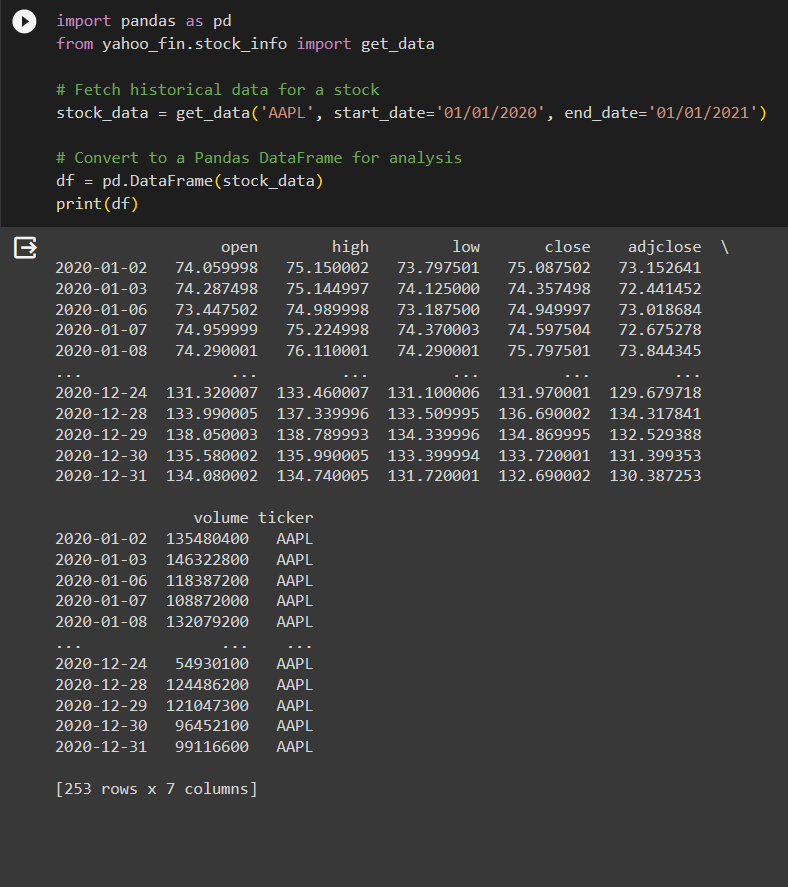Click the 'open' column header
This screenshot has width=788, height=887.
[x=239, y=247]
